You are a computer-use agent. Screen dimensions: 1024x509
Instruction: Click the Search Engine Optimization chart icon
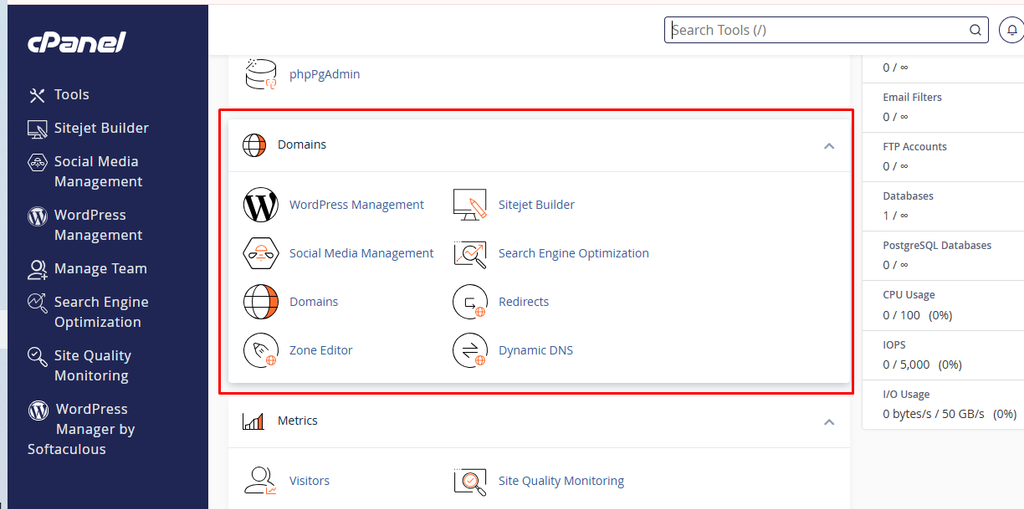point(470,253)
